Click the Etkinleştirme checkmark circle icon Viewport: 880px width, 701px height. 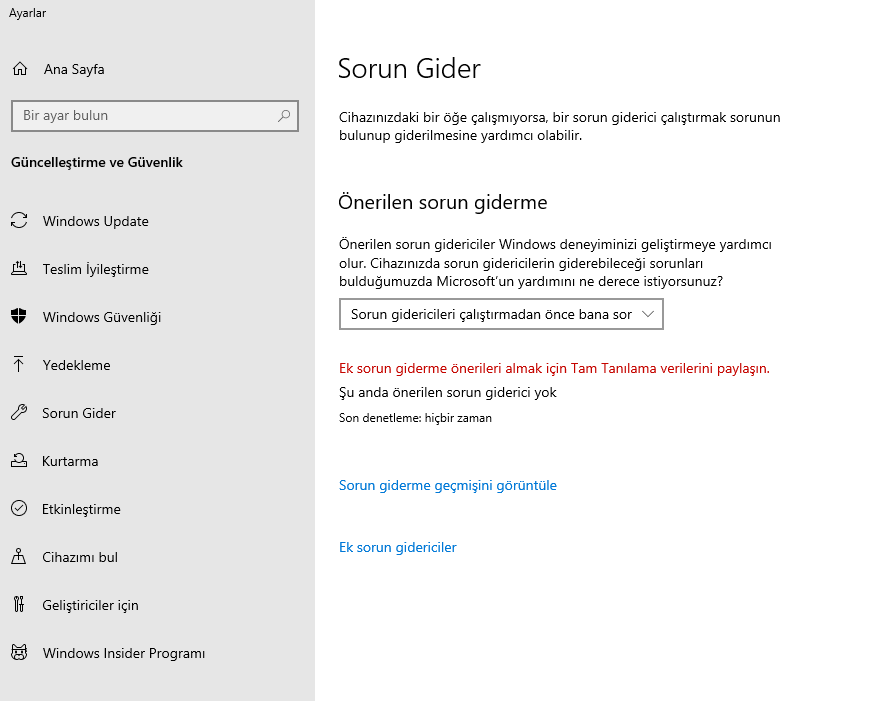click(19, 509)
